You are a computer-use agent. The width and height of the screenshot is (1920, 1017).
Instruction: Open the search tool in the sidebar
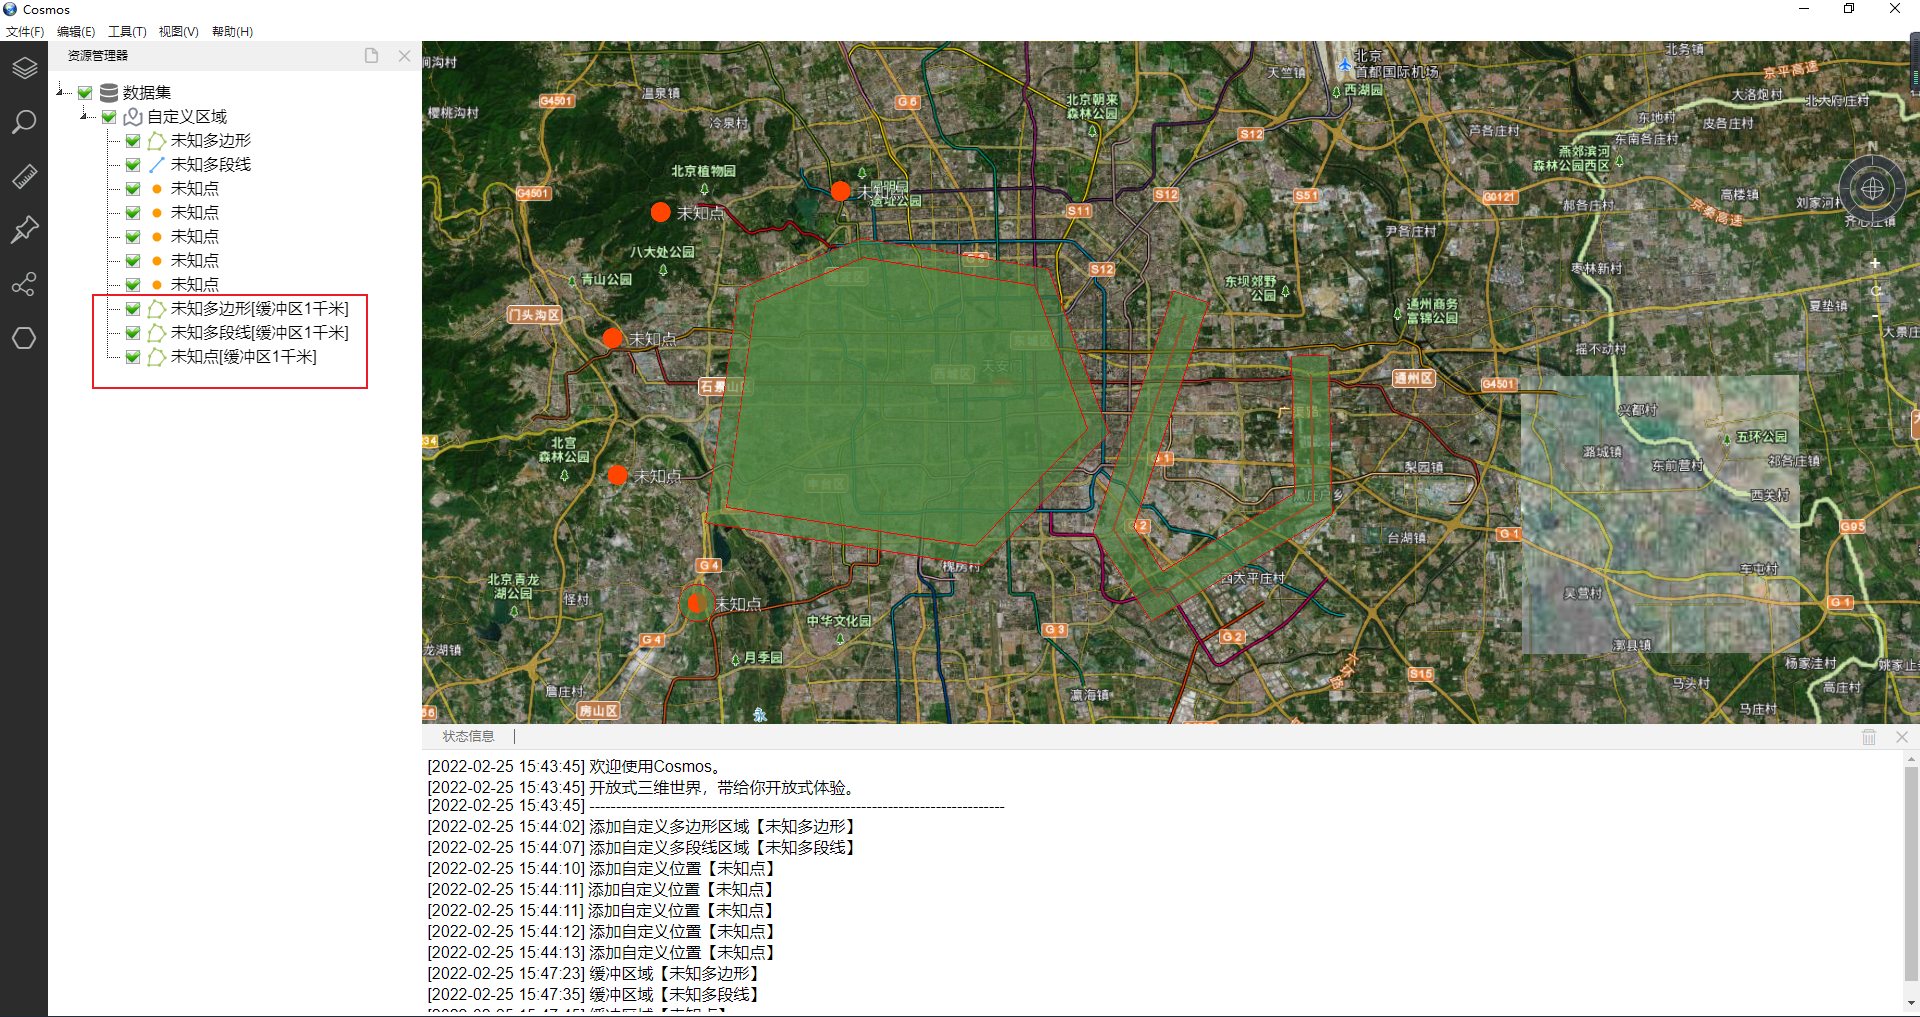[24, 122]
